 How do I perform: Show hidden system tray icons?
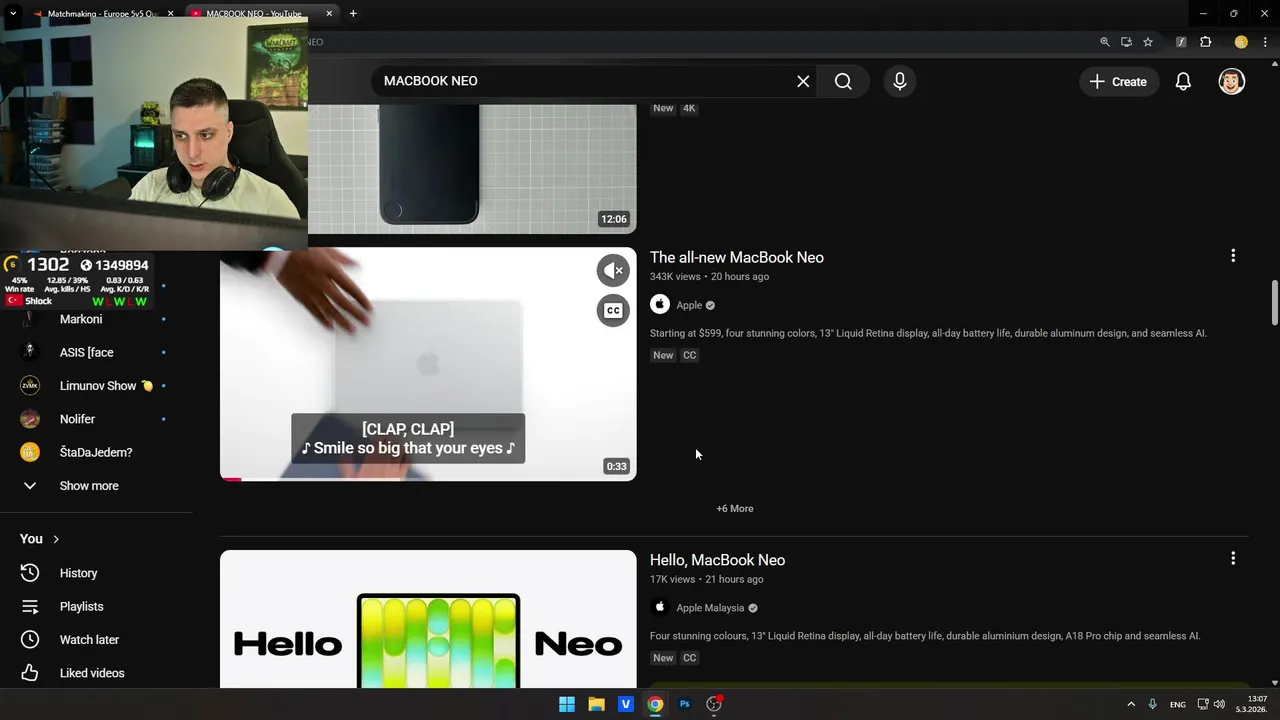coord(1131,704)
